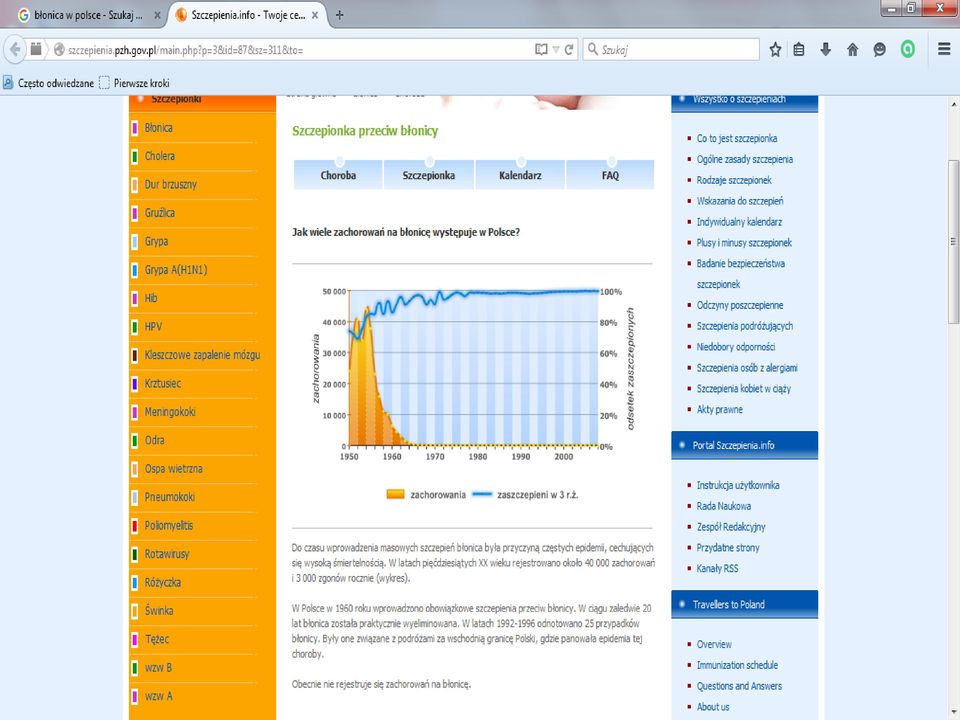Screen dimensions: 960x720
Task: Click the history icon beside Back button
Action: [x=36, y=49]
